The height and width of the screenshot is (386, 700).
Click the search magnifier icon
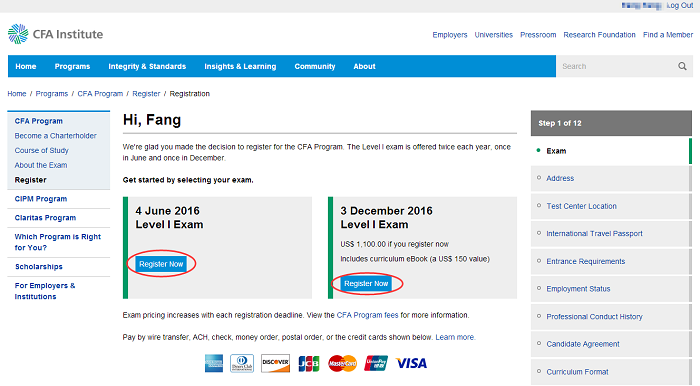point(682,66)
